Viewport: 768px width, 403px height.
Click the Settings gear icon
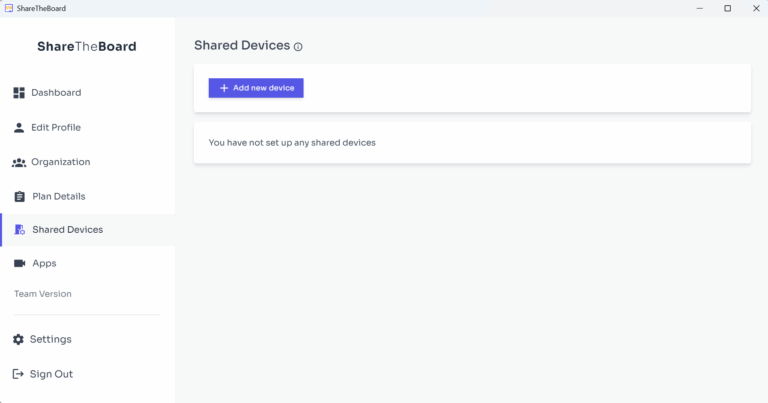pos(18,339)
